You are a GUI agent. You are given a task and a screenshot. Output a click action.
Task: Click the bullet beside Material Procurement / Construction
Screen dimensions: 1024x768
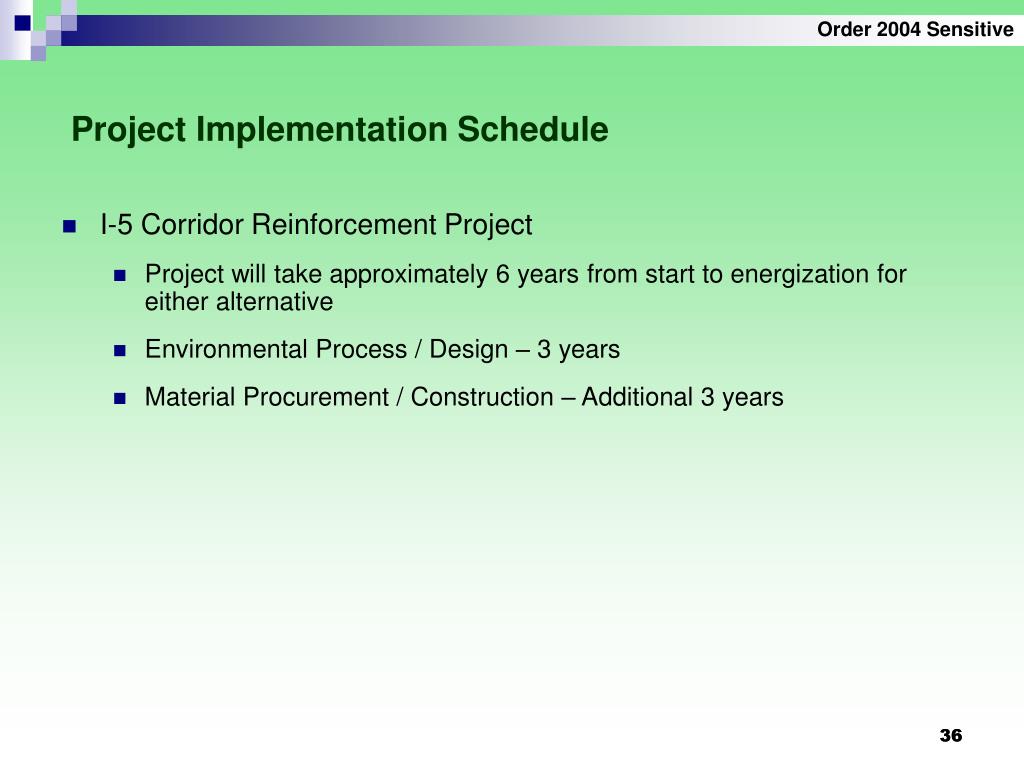pos(119,398)
